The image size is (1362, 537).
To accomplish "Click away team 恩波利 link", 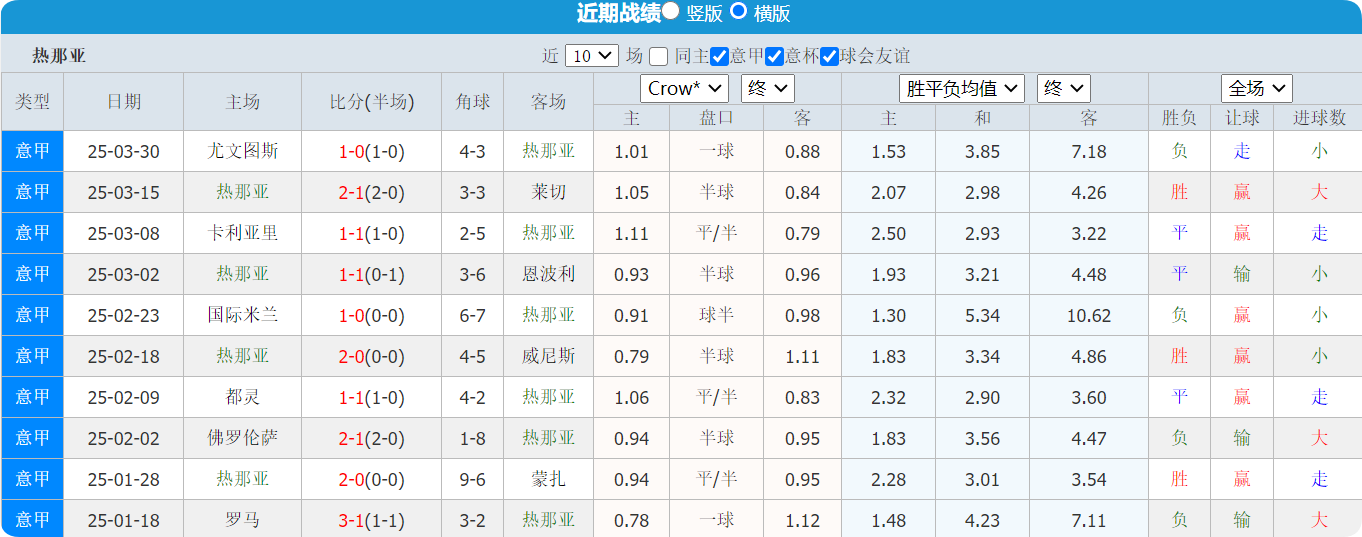I will 548,275.
